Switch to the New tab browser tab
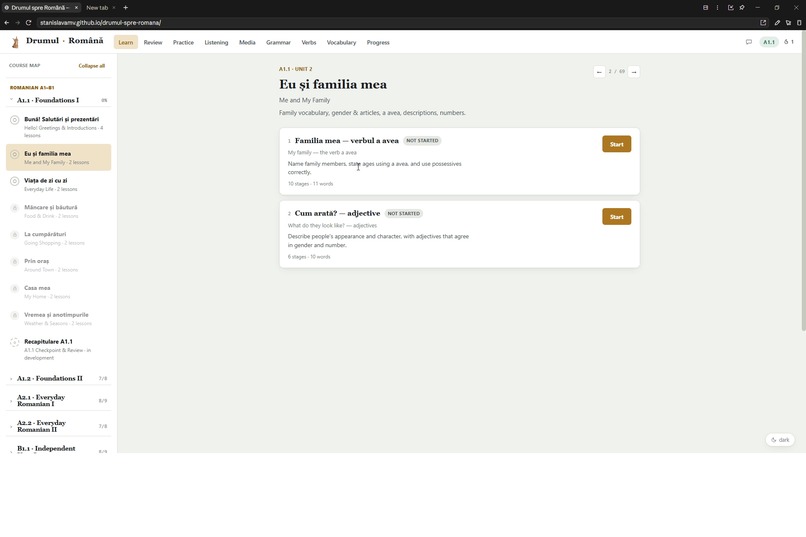Screen dimensions: 806x537 pyautogui.click(x=97, y=8)
